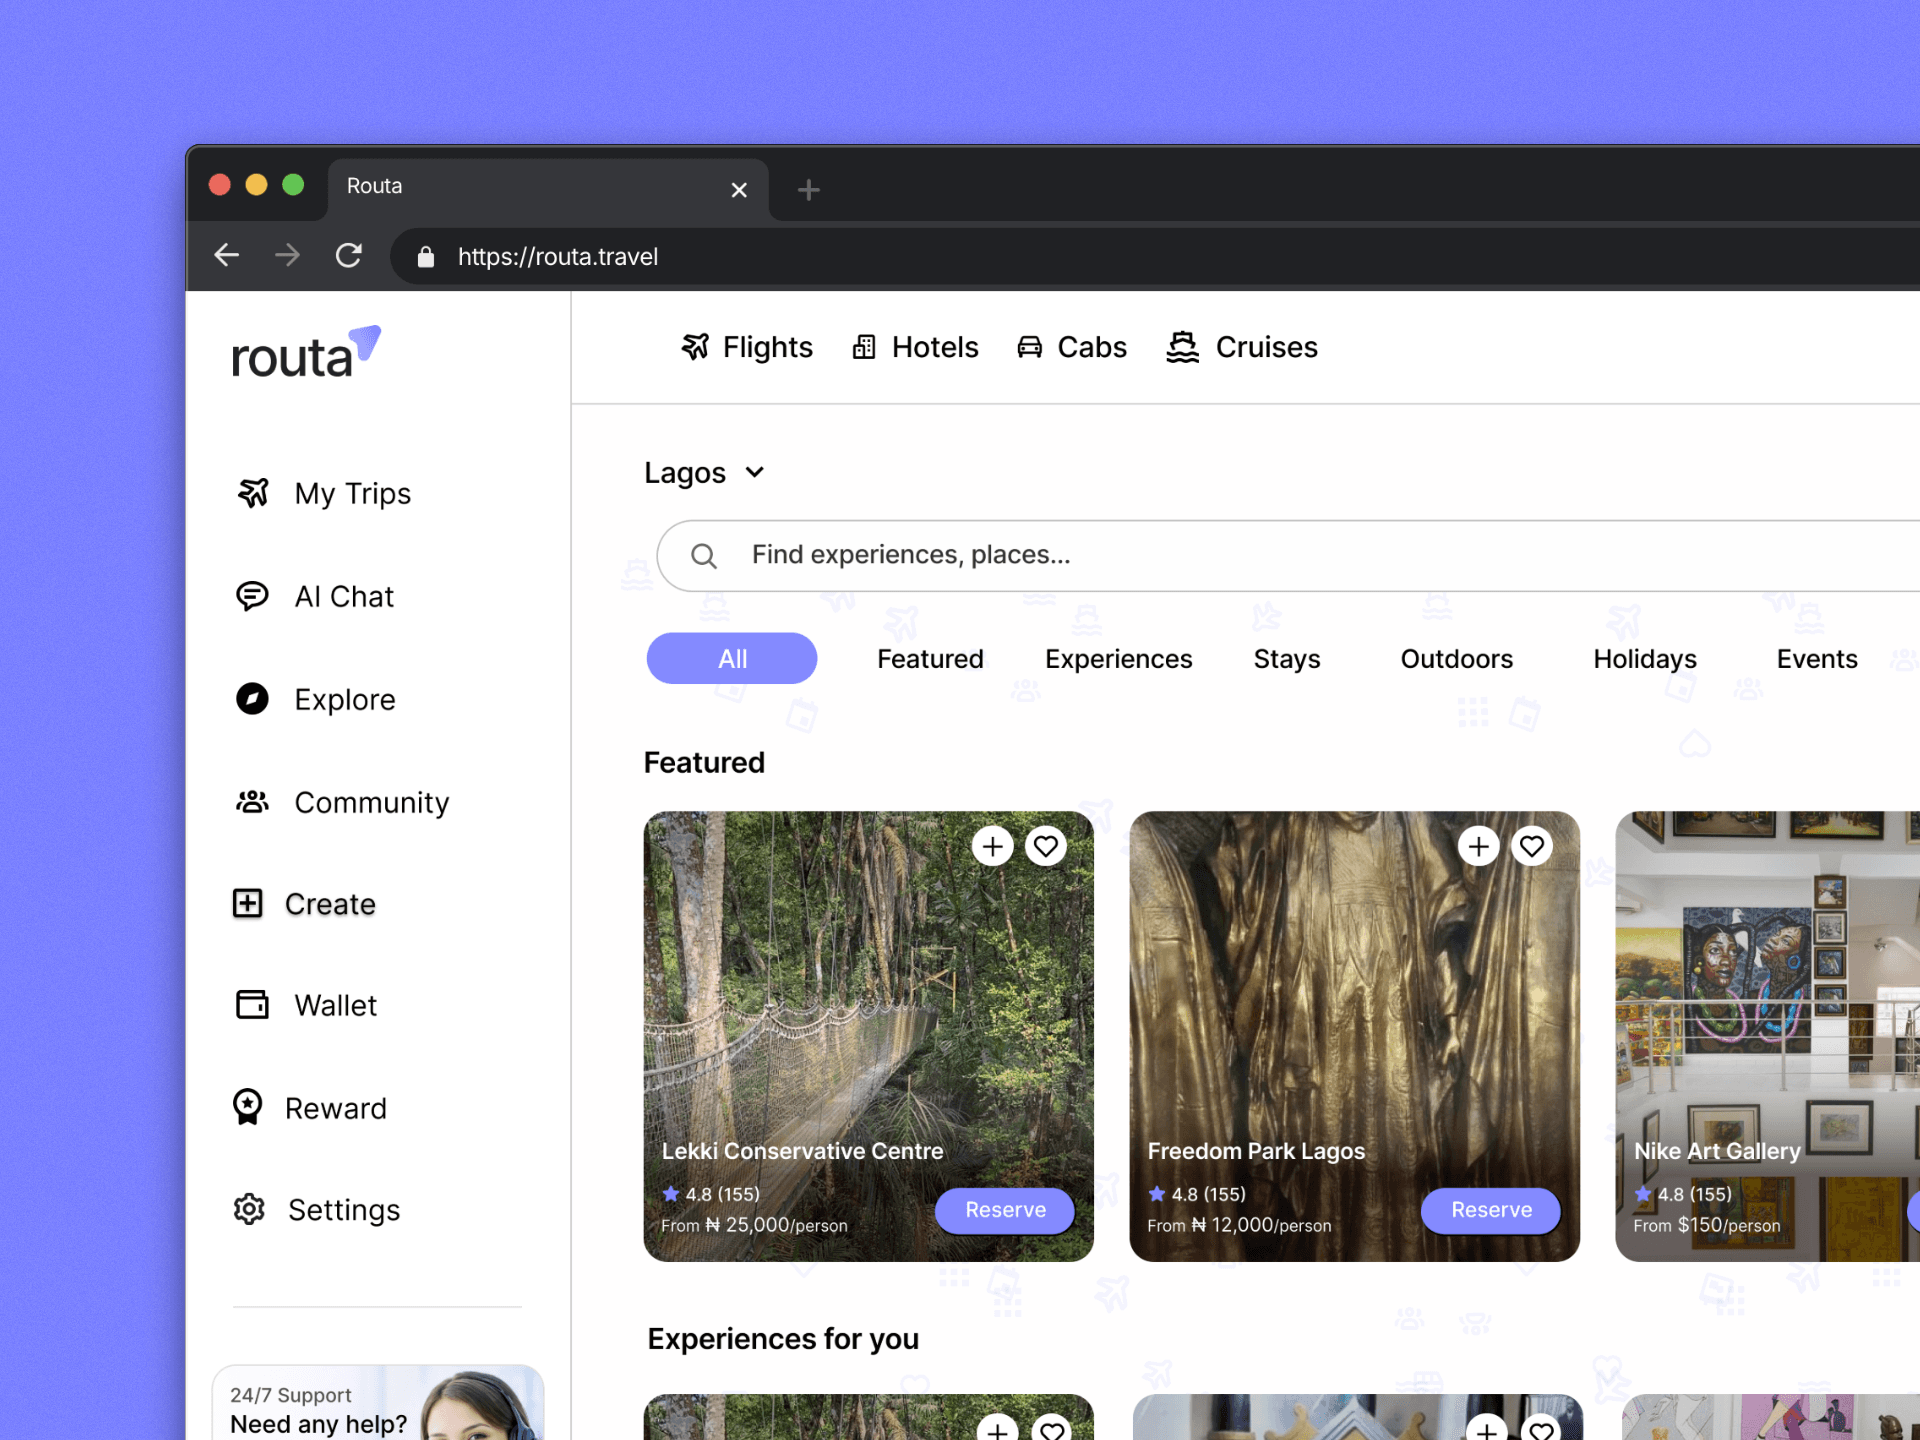1920x1440 pixels.
Task: Click the browser address bar URL
Action: coord(558,257)
